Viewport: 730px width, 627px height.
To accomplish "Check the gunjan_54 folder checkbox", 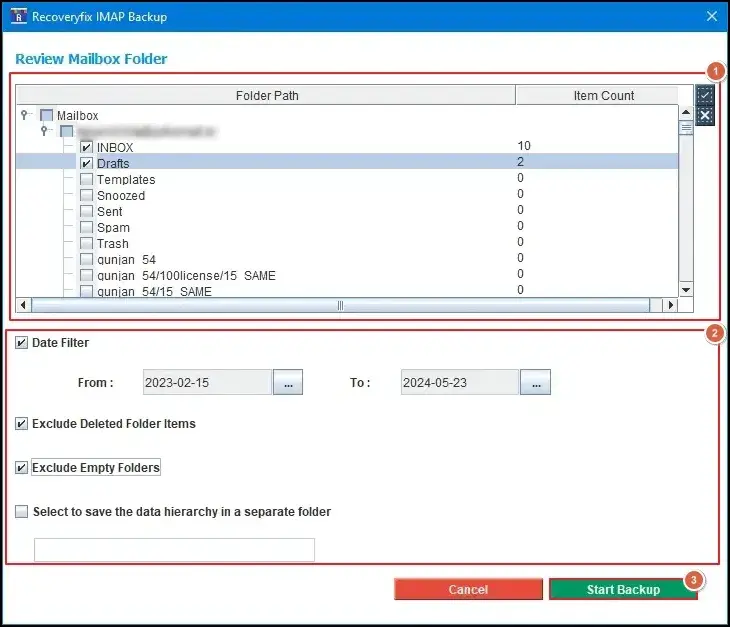I will [x=86, y=259].
